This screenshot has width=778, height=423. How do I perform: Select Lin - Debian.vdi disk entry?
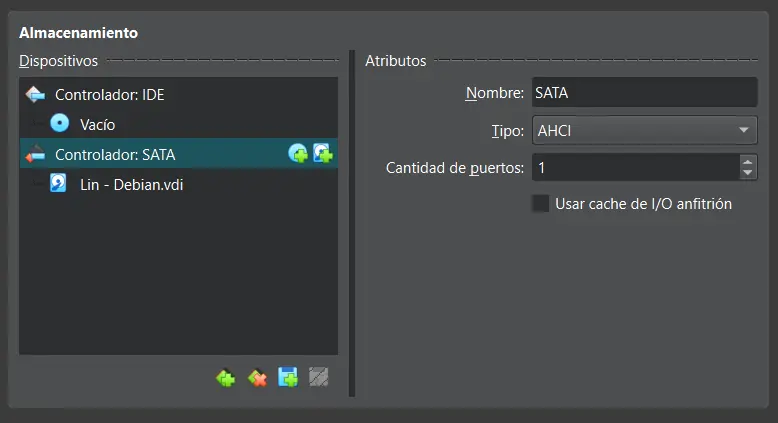pyautogui.click(x=179, y=184)
